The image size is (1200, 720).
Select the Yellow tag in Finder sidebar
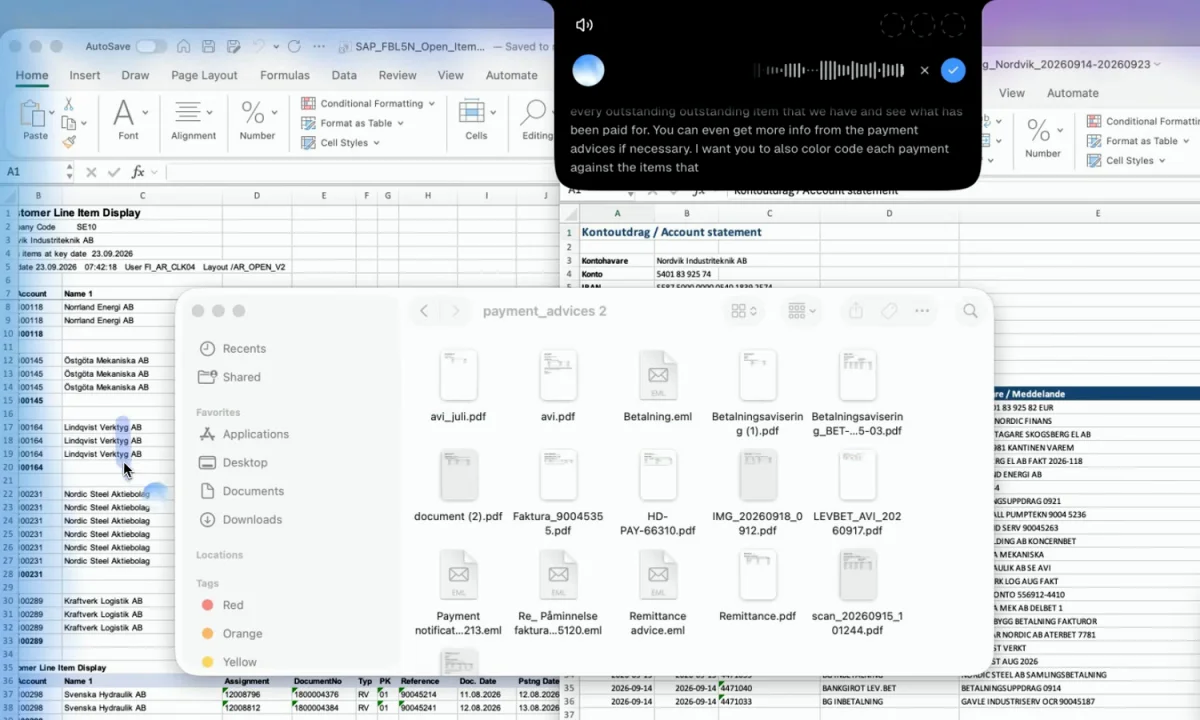229,661
